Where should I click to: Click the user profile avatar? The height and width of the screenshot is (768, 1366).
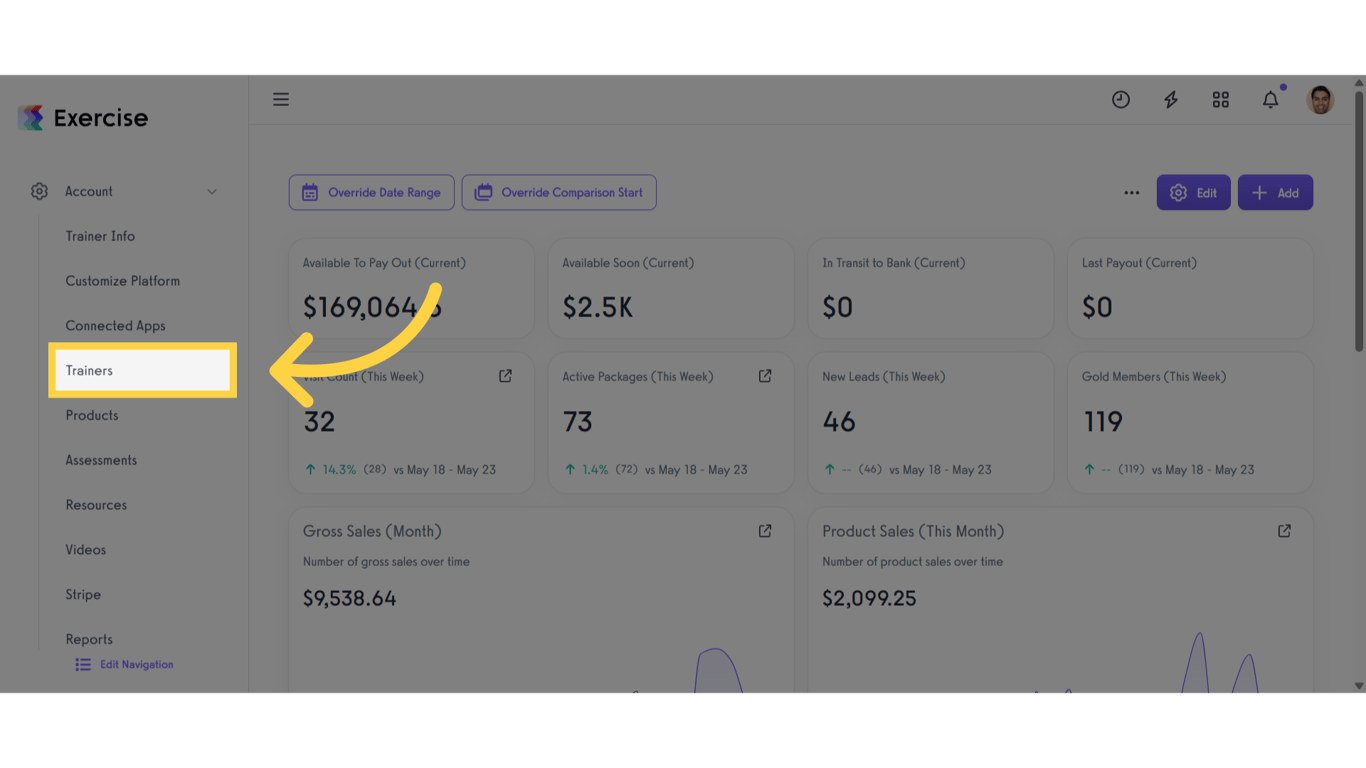(x=1320, y=99)
